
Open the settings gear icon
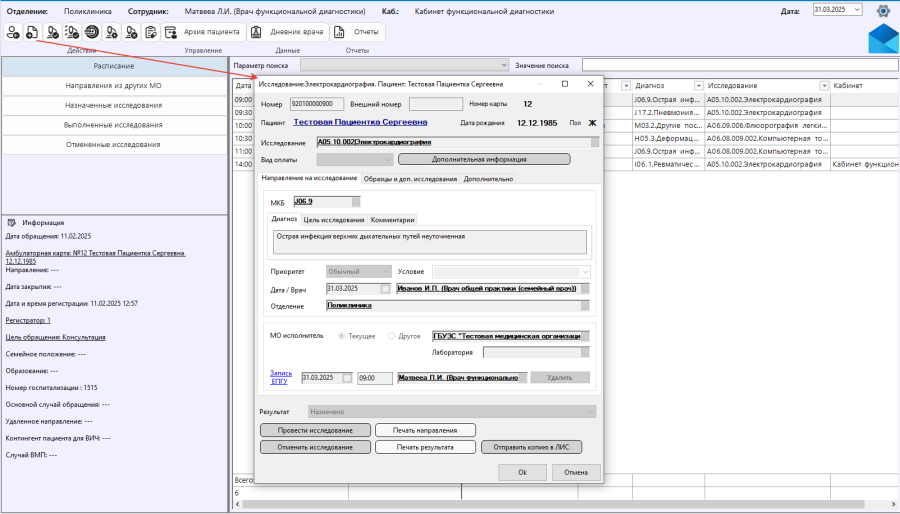click(x=883, y=10)
